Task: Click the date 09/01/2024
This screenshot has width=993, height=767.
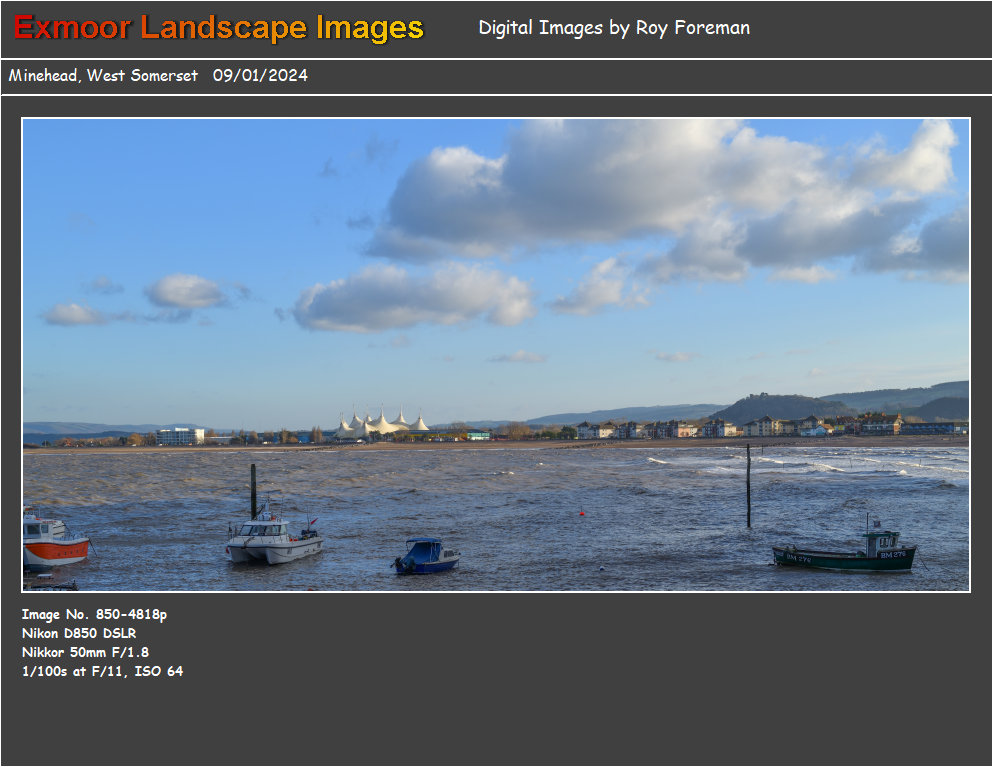Action: click(x=260, y=76)
